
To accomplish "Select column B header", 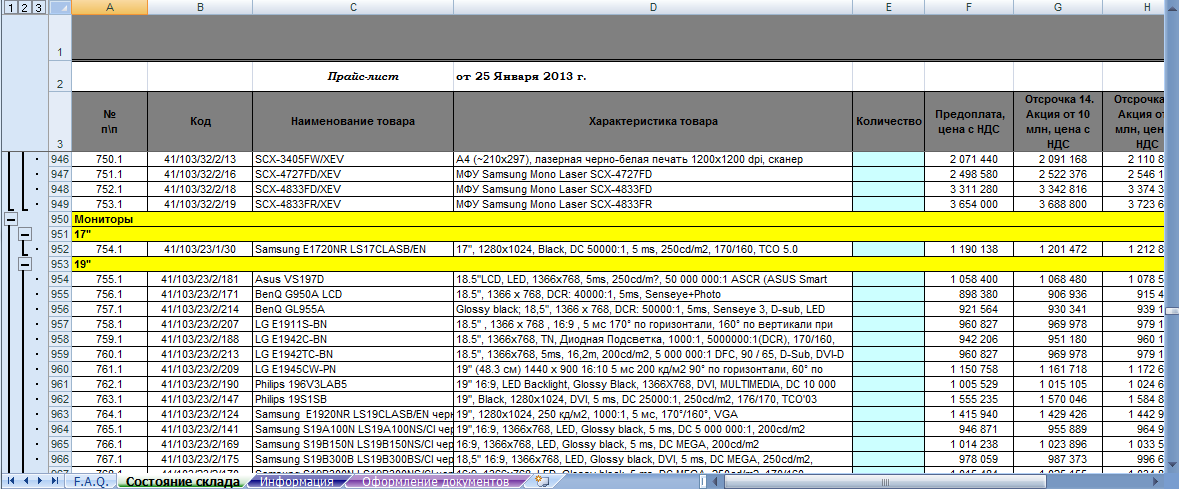I will click(200, 7).
